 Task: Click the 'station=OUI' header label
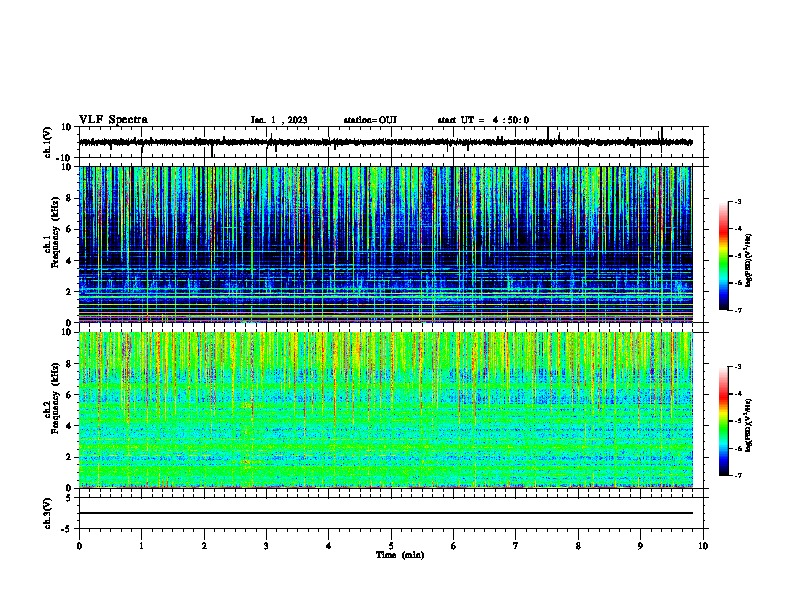pyautogui.click(x=370, y=120)
